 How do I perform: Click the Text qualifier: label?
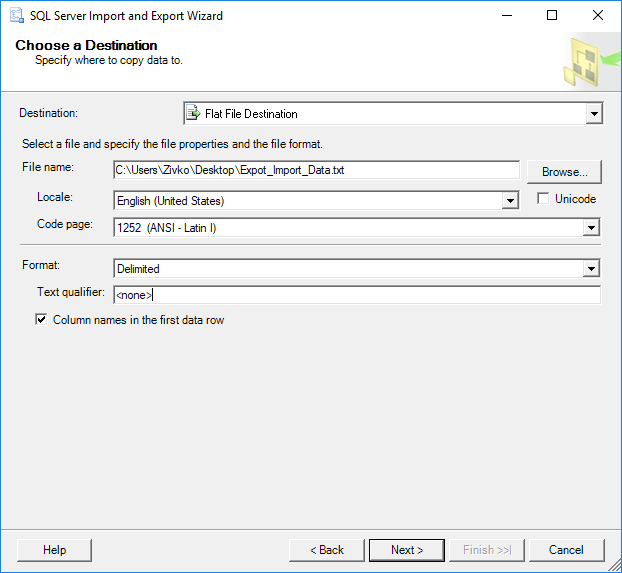click(71, 292)
